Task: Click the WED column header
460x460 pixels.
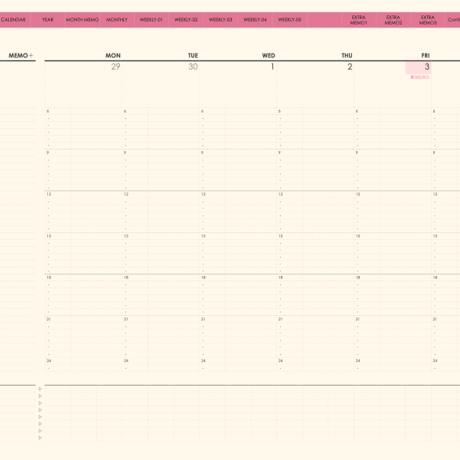Action: (x=268, y=55)
